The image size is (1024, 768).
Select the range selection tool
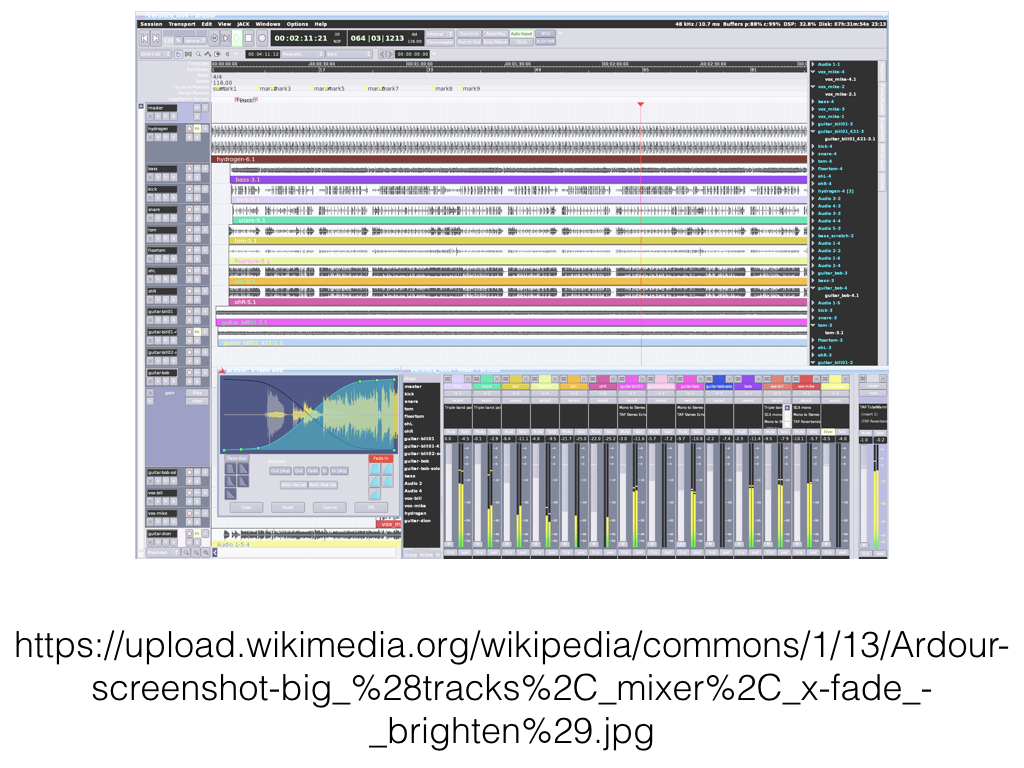pos(188,54)
